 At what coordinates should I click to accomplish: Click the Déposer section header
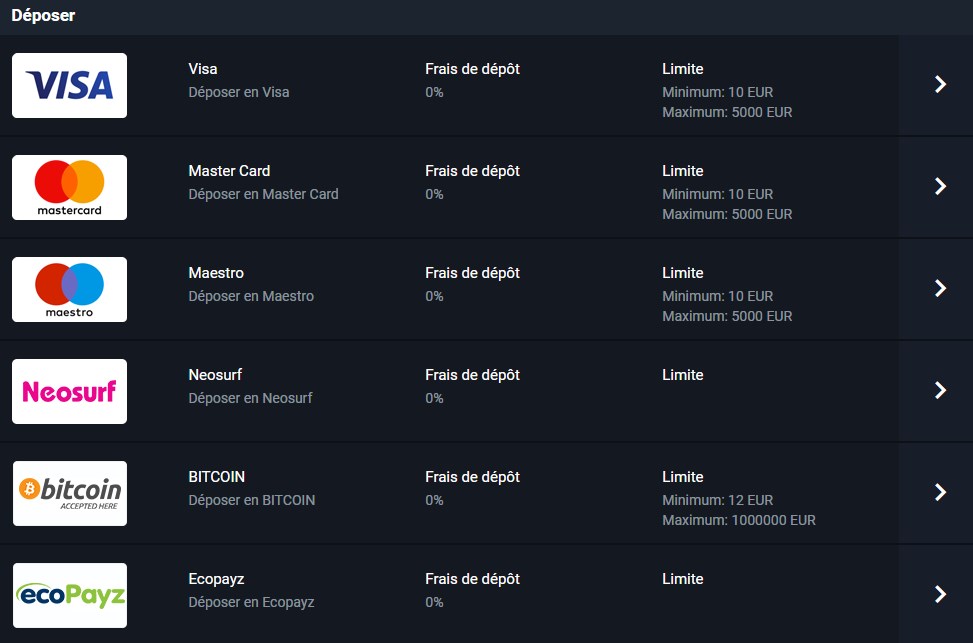[43, 16]
